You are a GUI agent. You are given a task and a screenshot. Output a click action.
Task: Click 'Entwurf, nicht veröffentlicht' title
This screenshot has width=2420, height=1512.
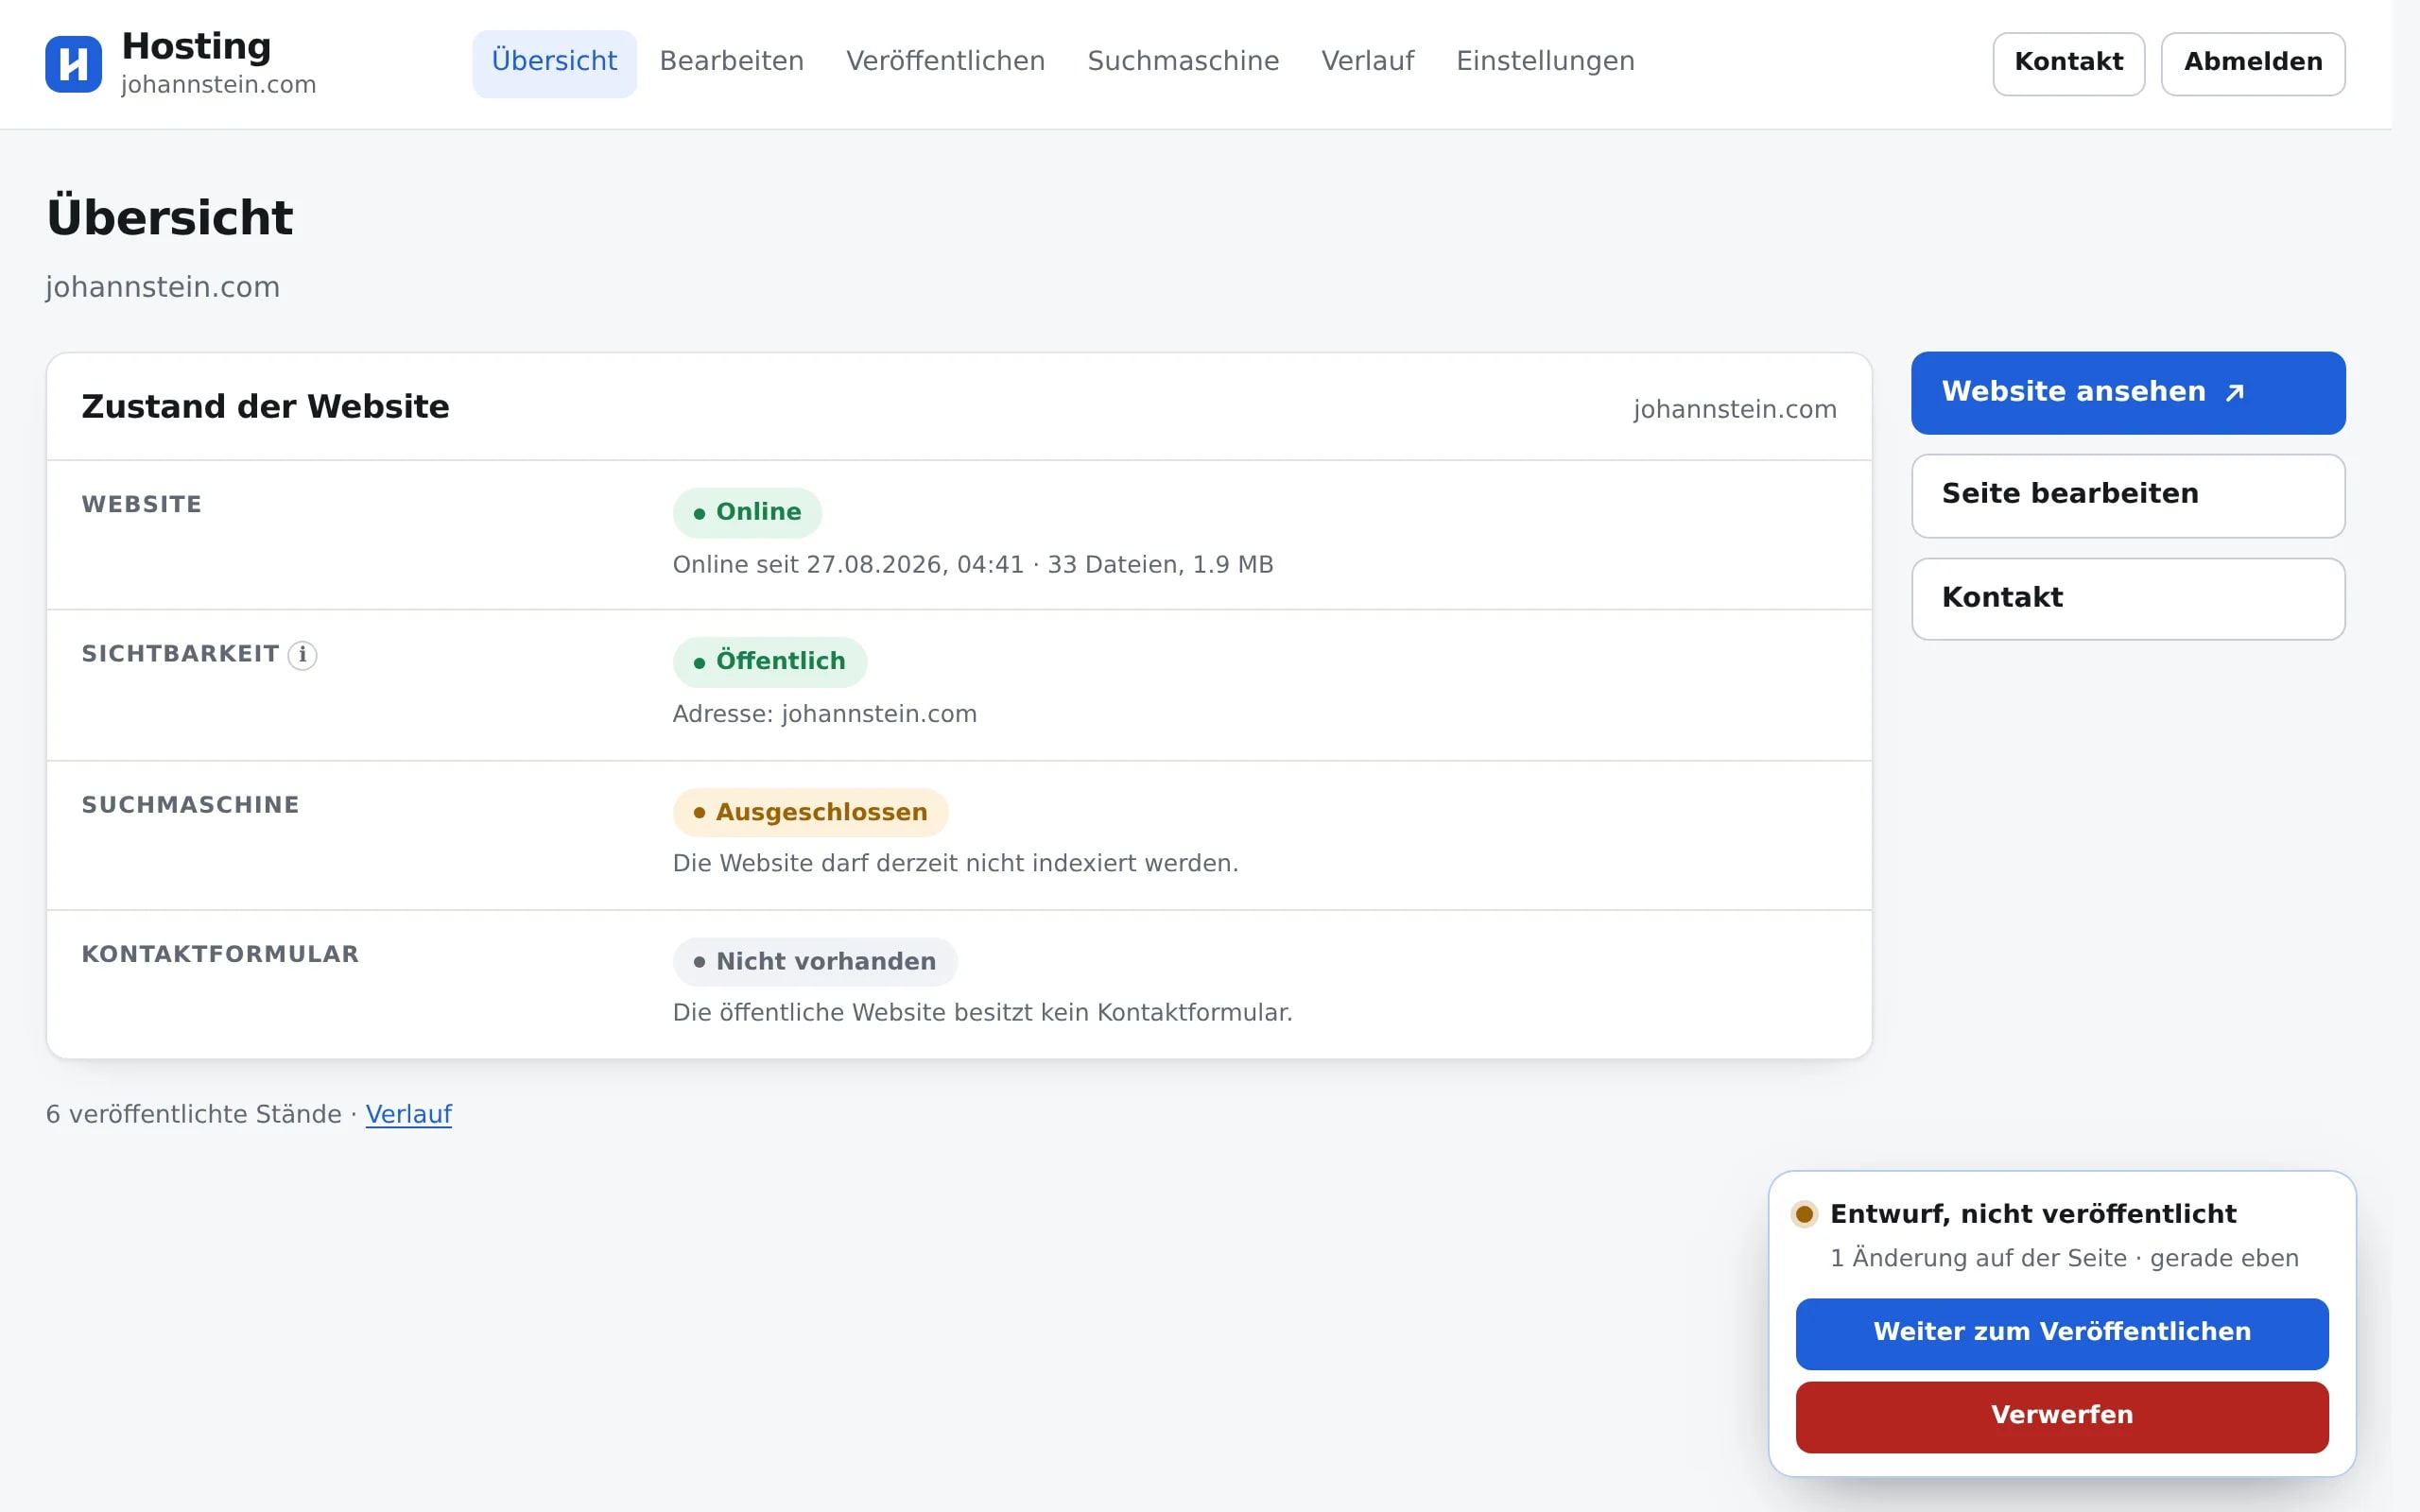coord(2033,1214)
